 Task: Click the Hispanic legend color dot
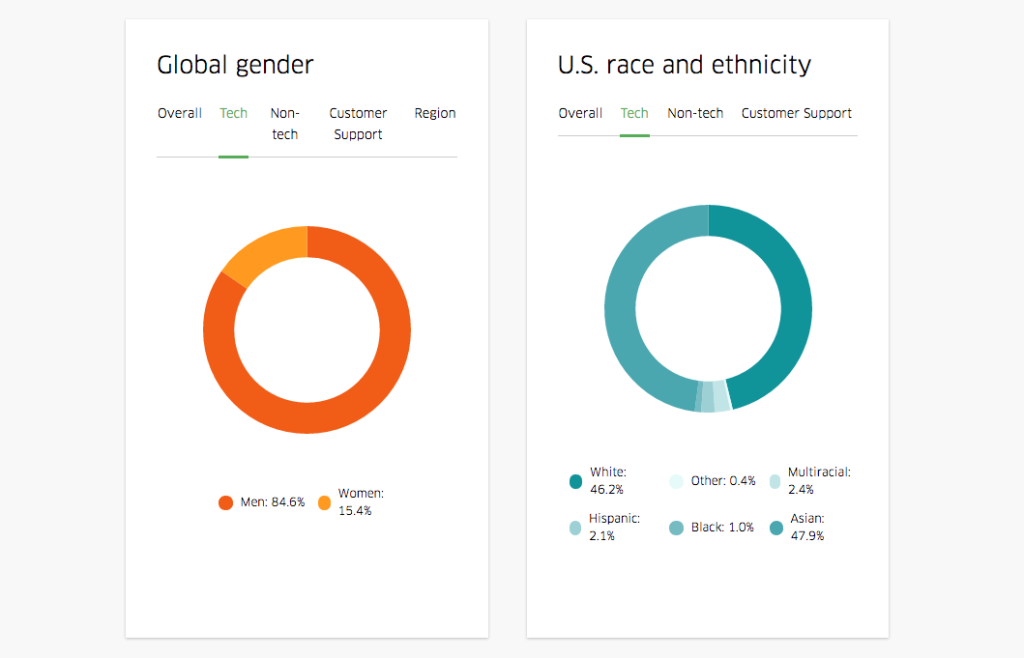[x=575, y=528]
